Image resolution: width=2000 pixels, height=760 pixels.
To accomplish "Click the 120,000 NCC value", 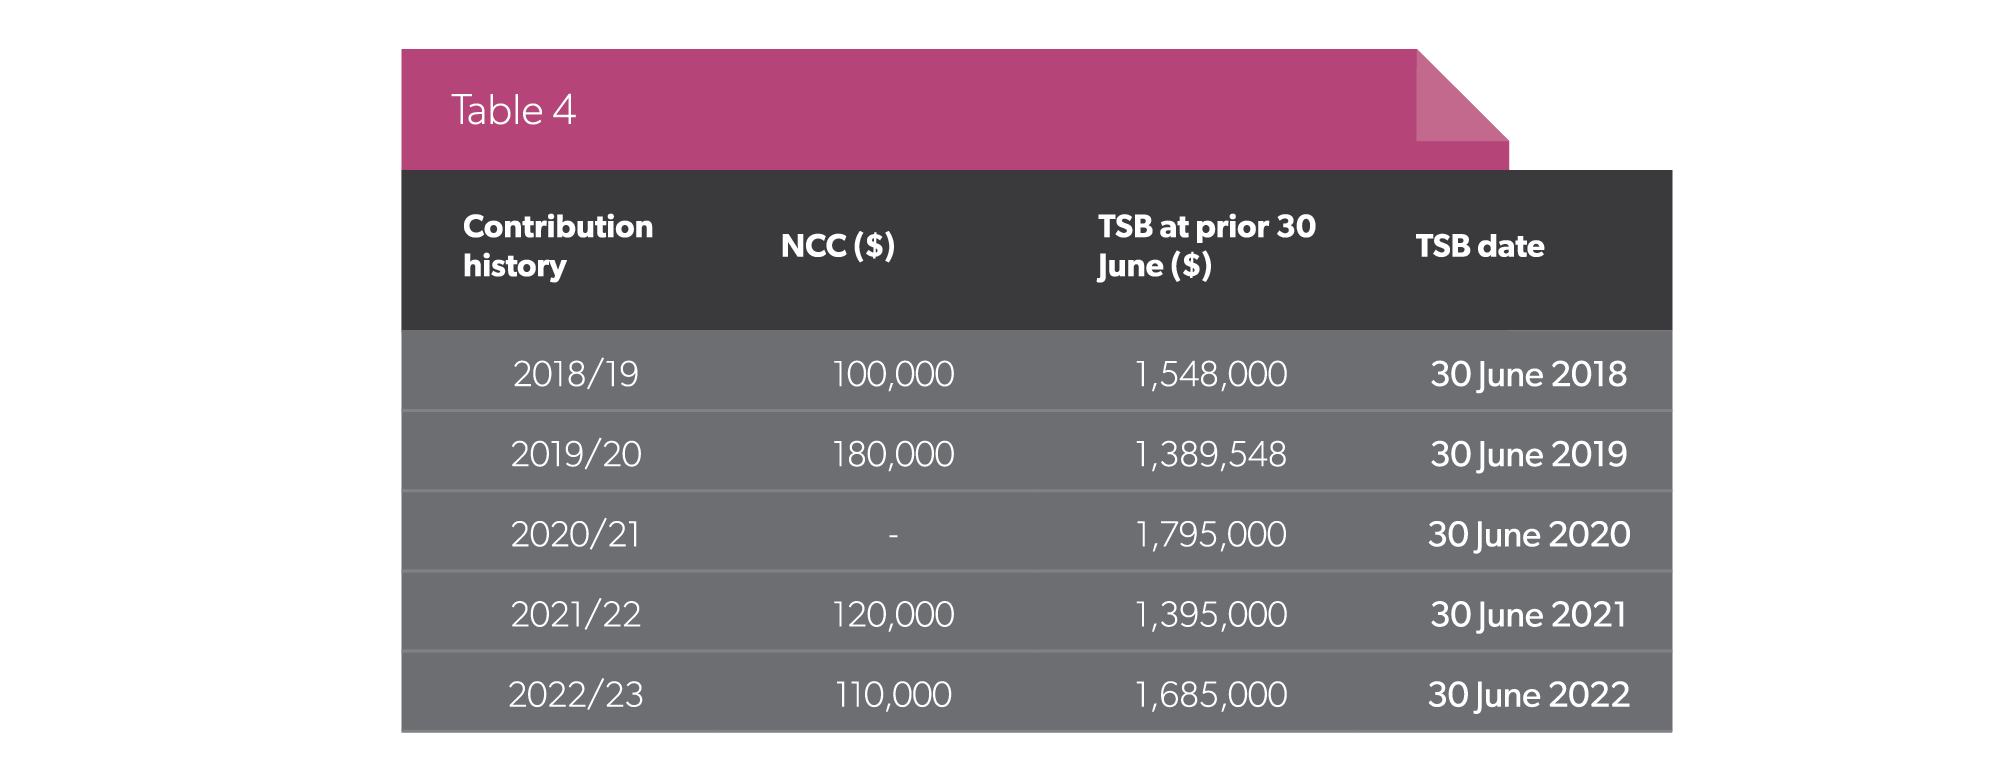I will click(893, 614).
